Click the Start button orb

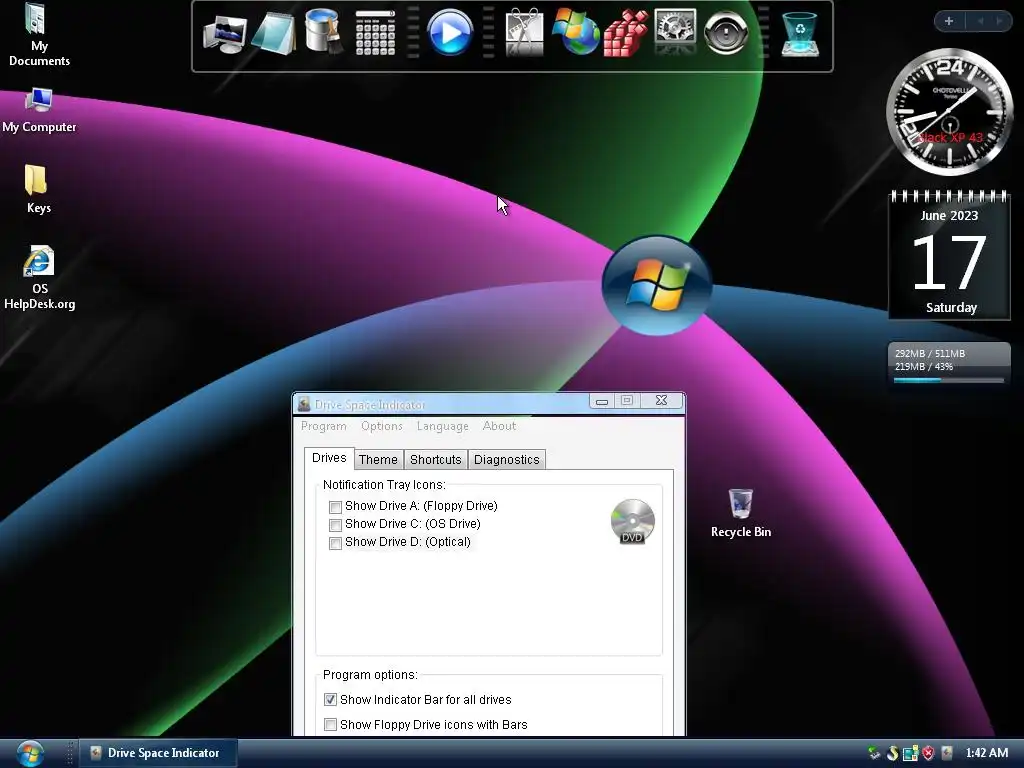[x=29, y=753]
